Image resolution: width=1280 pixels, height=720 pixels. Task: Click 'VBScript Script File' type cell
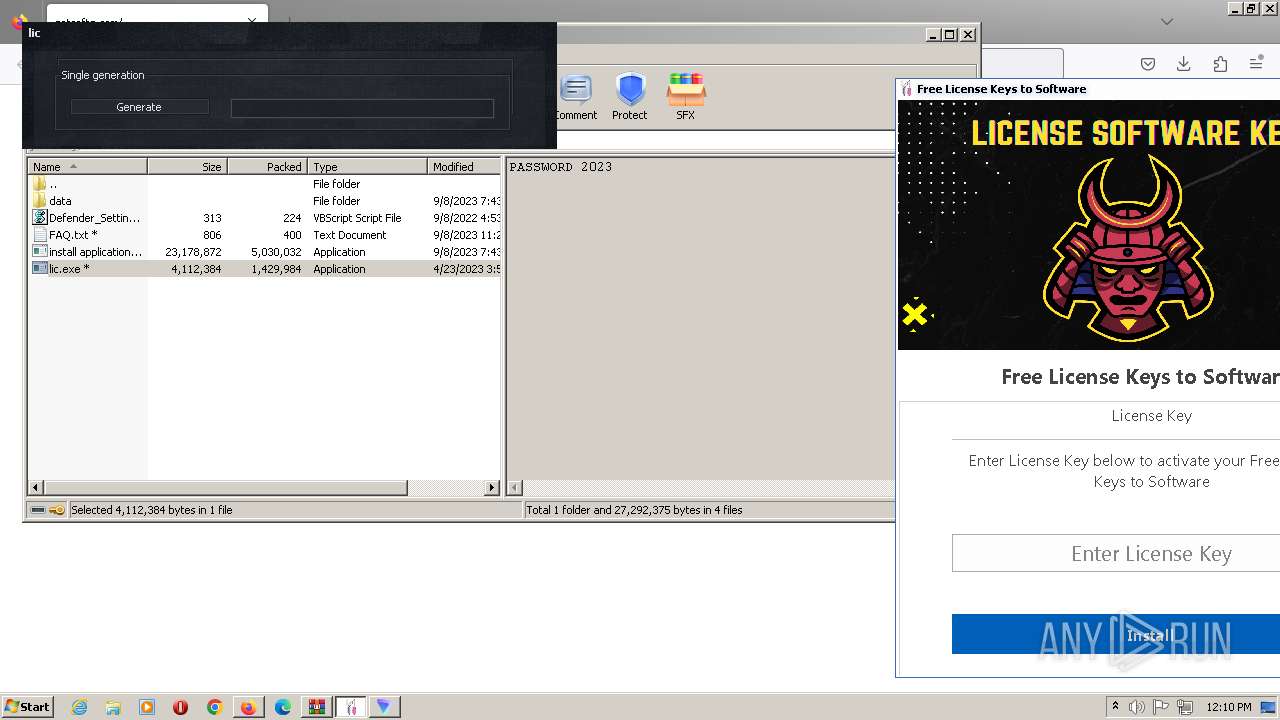[357, 218]
